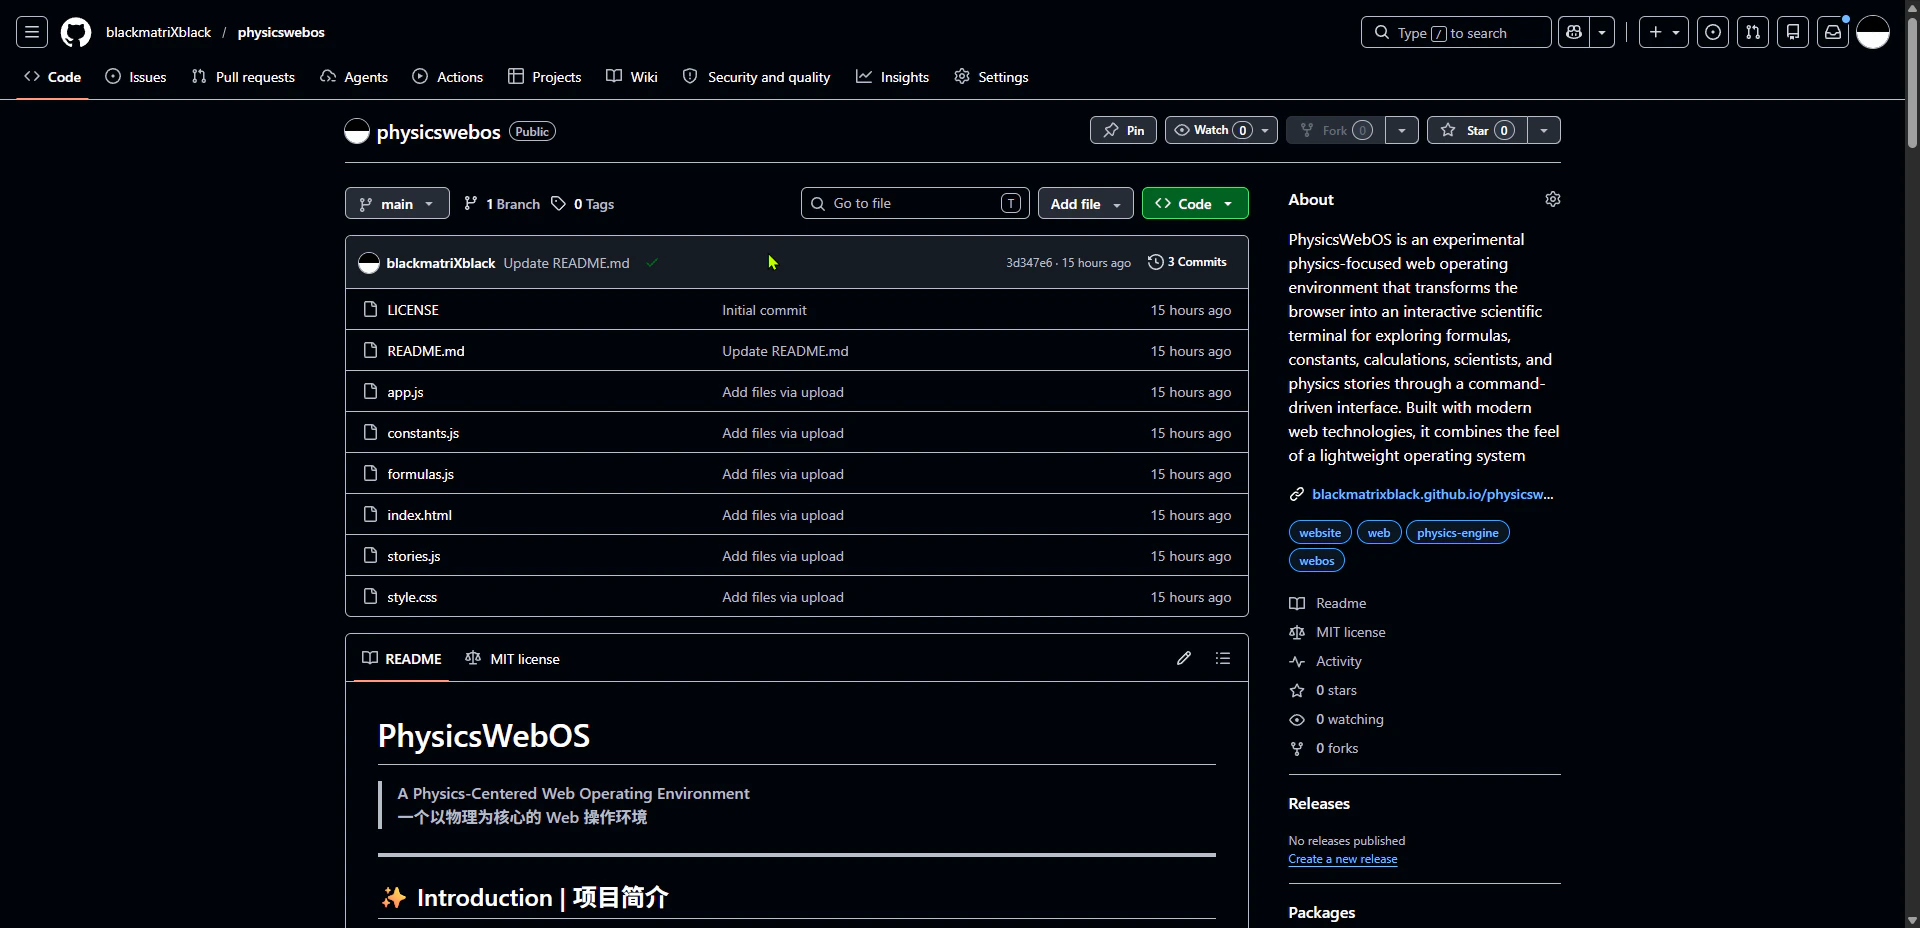Open stories.js file
The width and height of the screenshot is (1920, 928).
(x=414, y=556)
